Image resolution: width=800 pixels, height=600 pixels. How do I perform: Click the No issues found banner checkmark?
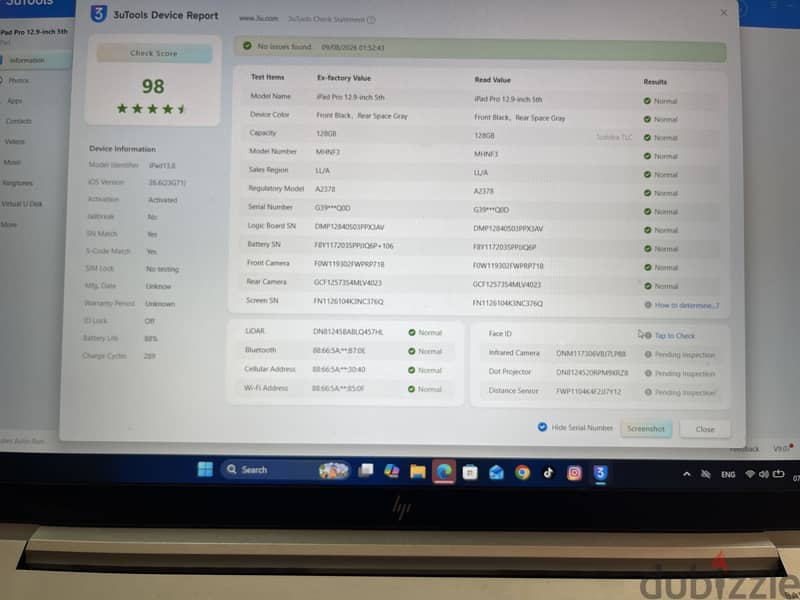247,46
